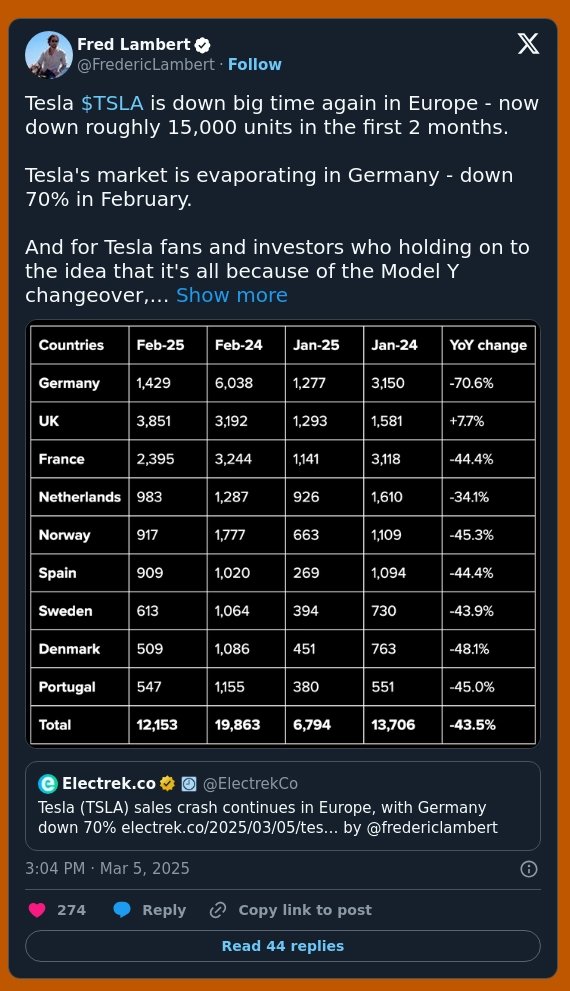Open the Tesla sales table image
The height and width of the screenshot is (991, 570).
coord(283,534)
